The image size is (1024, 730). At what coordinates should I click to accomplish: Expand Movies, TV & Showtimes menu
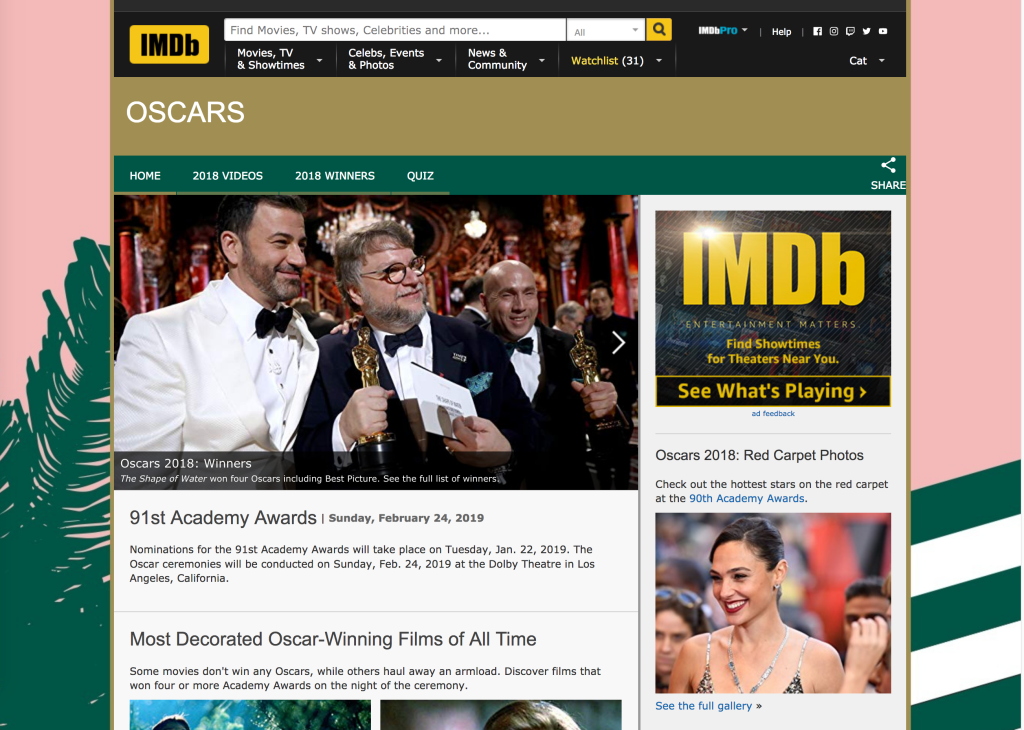click(x=280, y=59)
